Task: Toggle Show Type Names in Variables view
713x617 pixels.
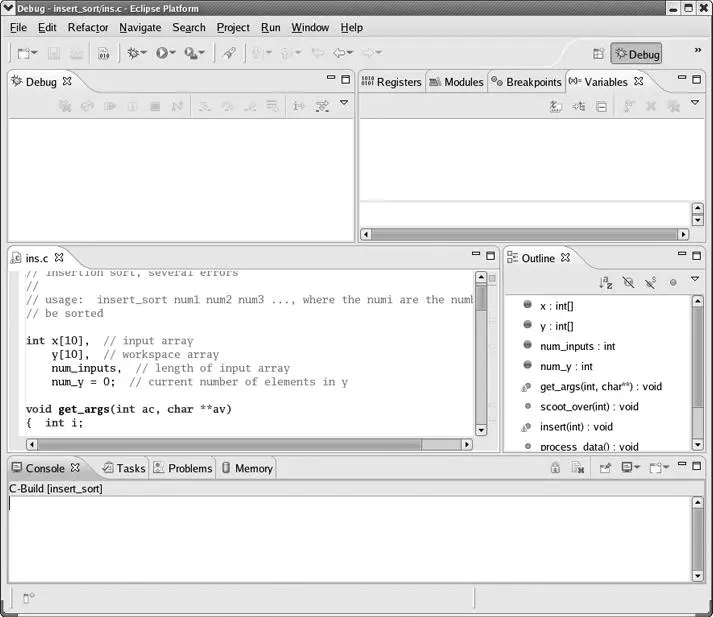Action: [555, 106]
